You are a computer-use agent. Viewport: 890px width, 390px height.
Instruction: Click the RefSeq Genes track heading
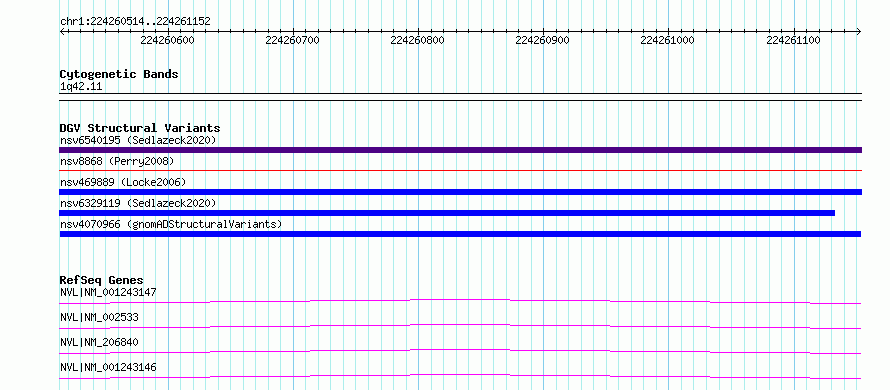101,280
